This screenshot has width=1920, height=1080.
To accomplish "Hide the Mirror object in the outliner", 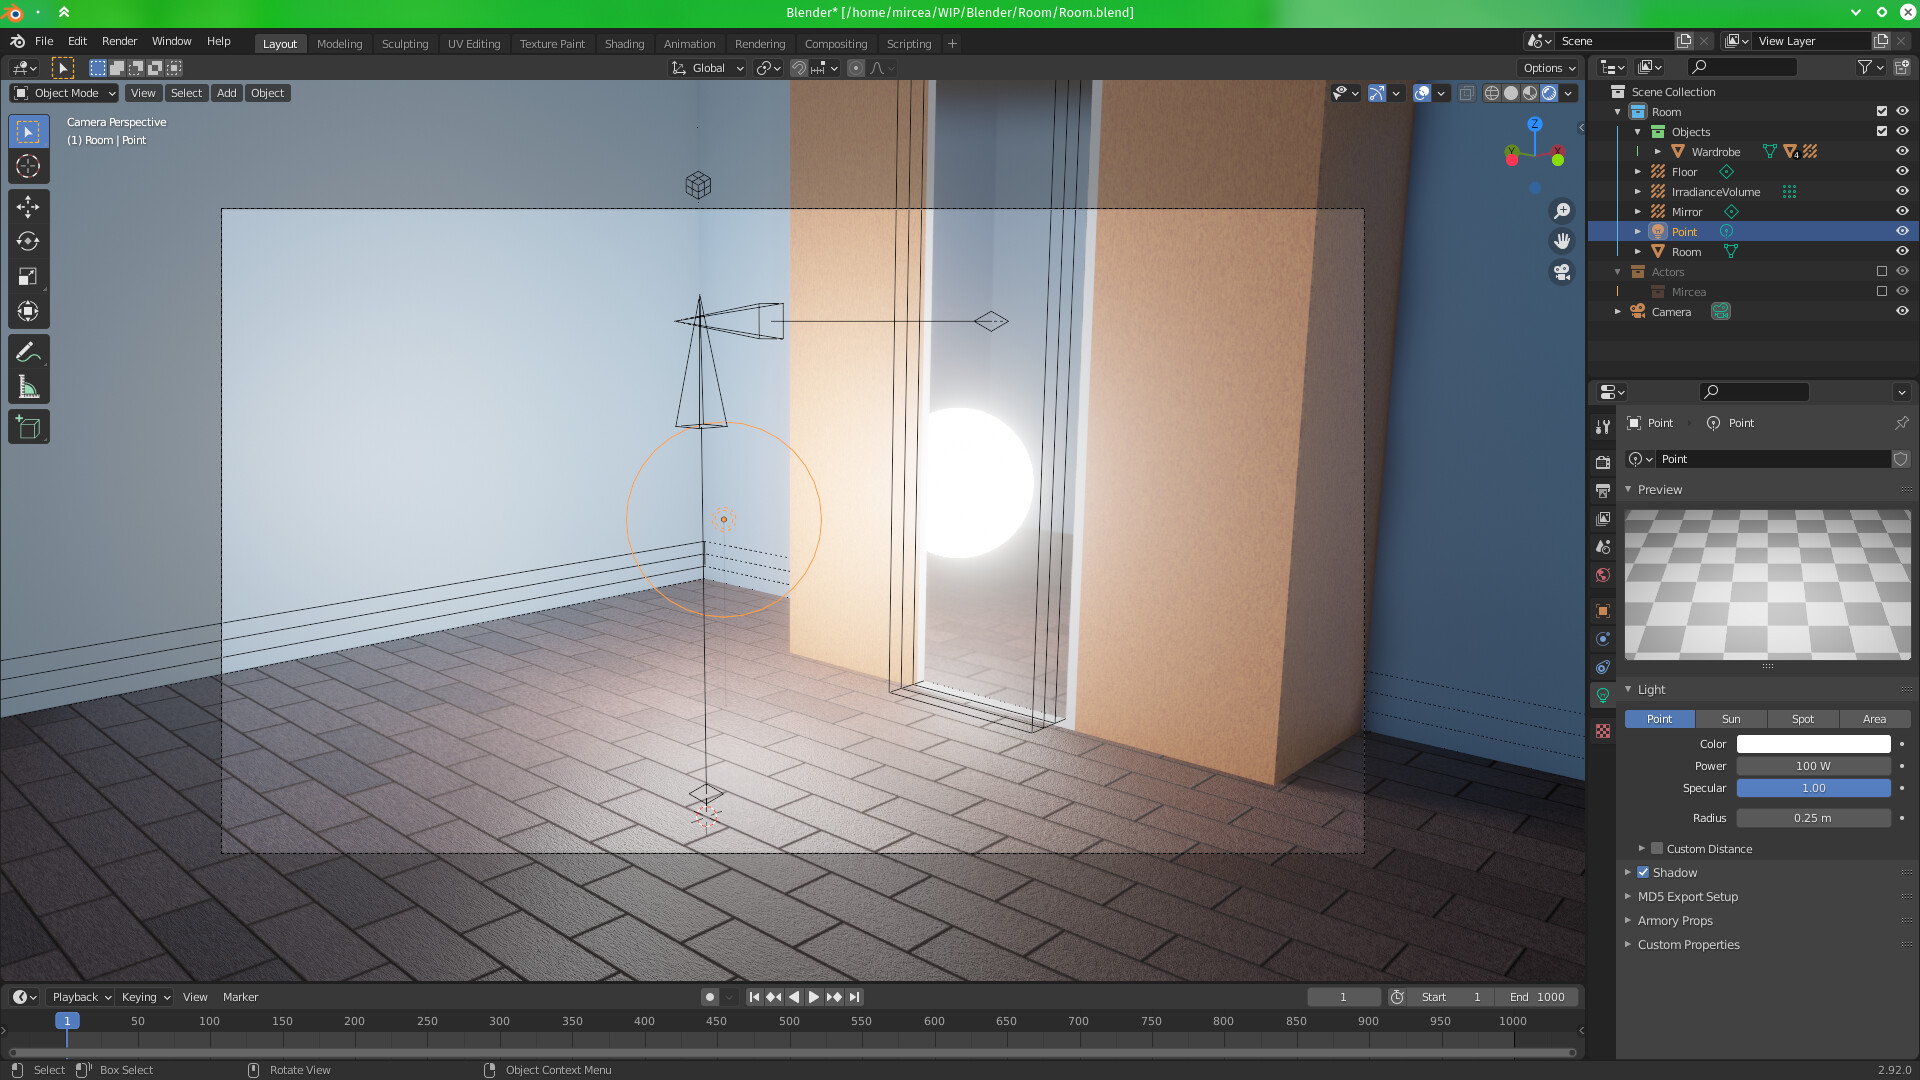I will pyautogui.click(x=1902, y=211).
